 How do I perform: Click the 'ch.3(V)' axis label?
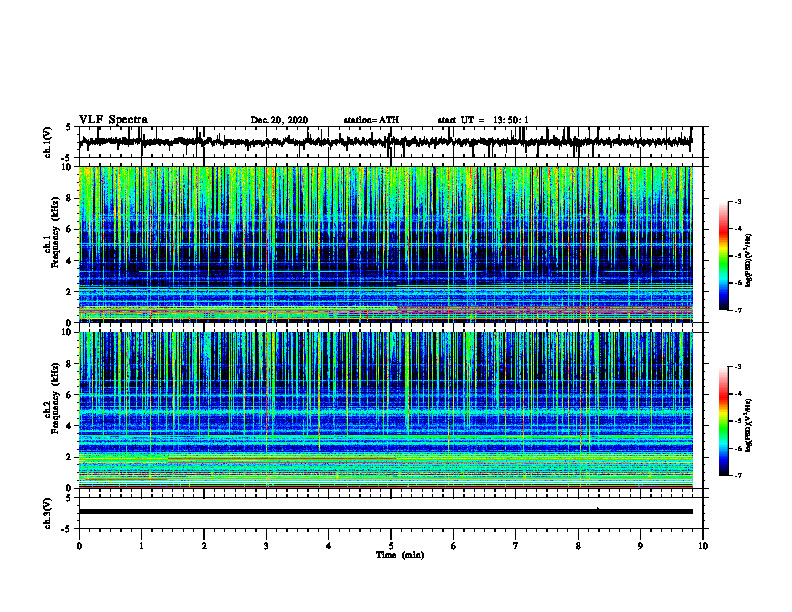(47, 513)
